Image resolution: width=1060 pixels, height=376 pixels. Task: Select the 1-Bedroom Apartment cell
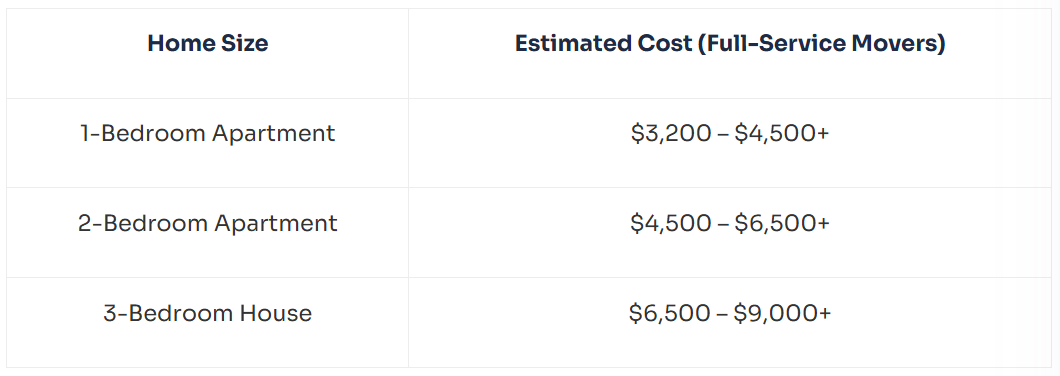coord(208,133)
